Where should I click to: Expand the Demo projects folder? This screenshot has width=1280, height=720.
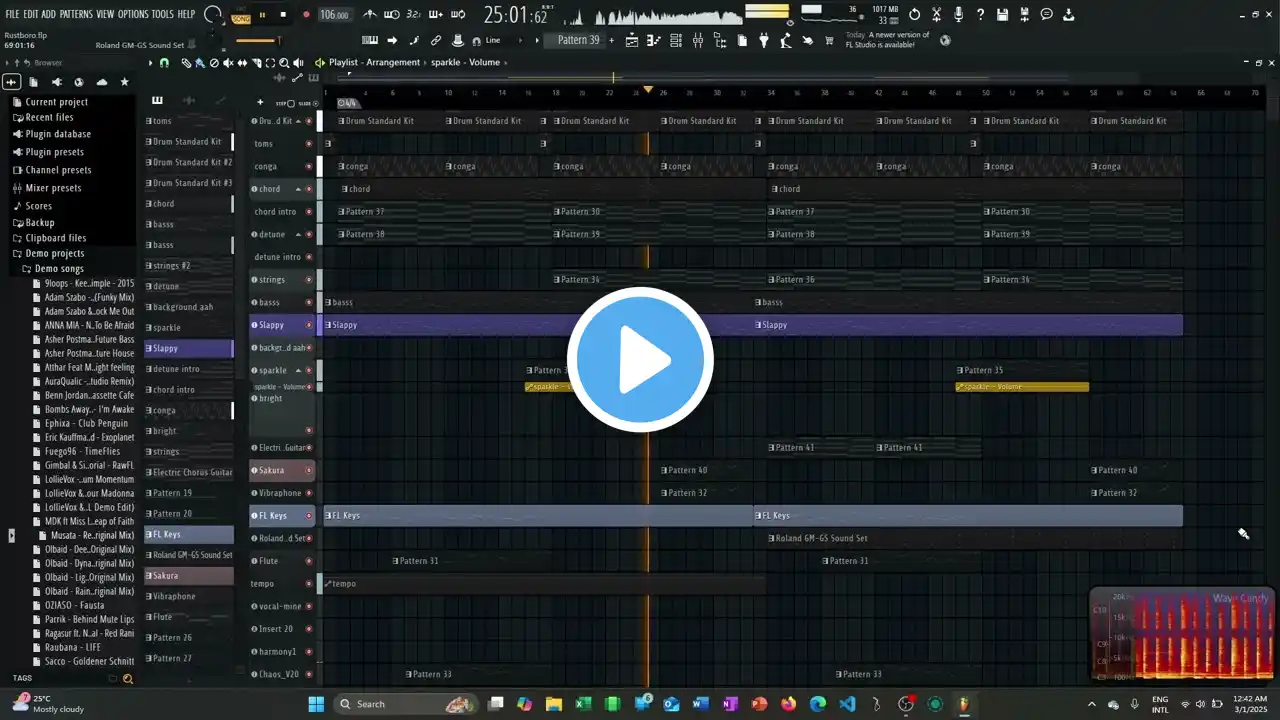pyautogui.click(x=55, y=254)
